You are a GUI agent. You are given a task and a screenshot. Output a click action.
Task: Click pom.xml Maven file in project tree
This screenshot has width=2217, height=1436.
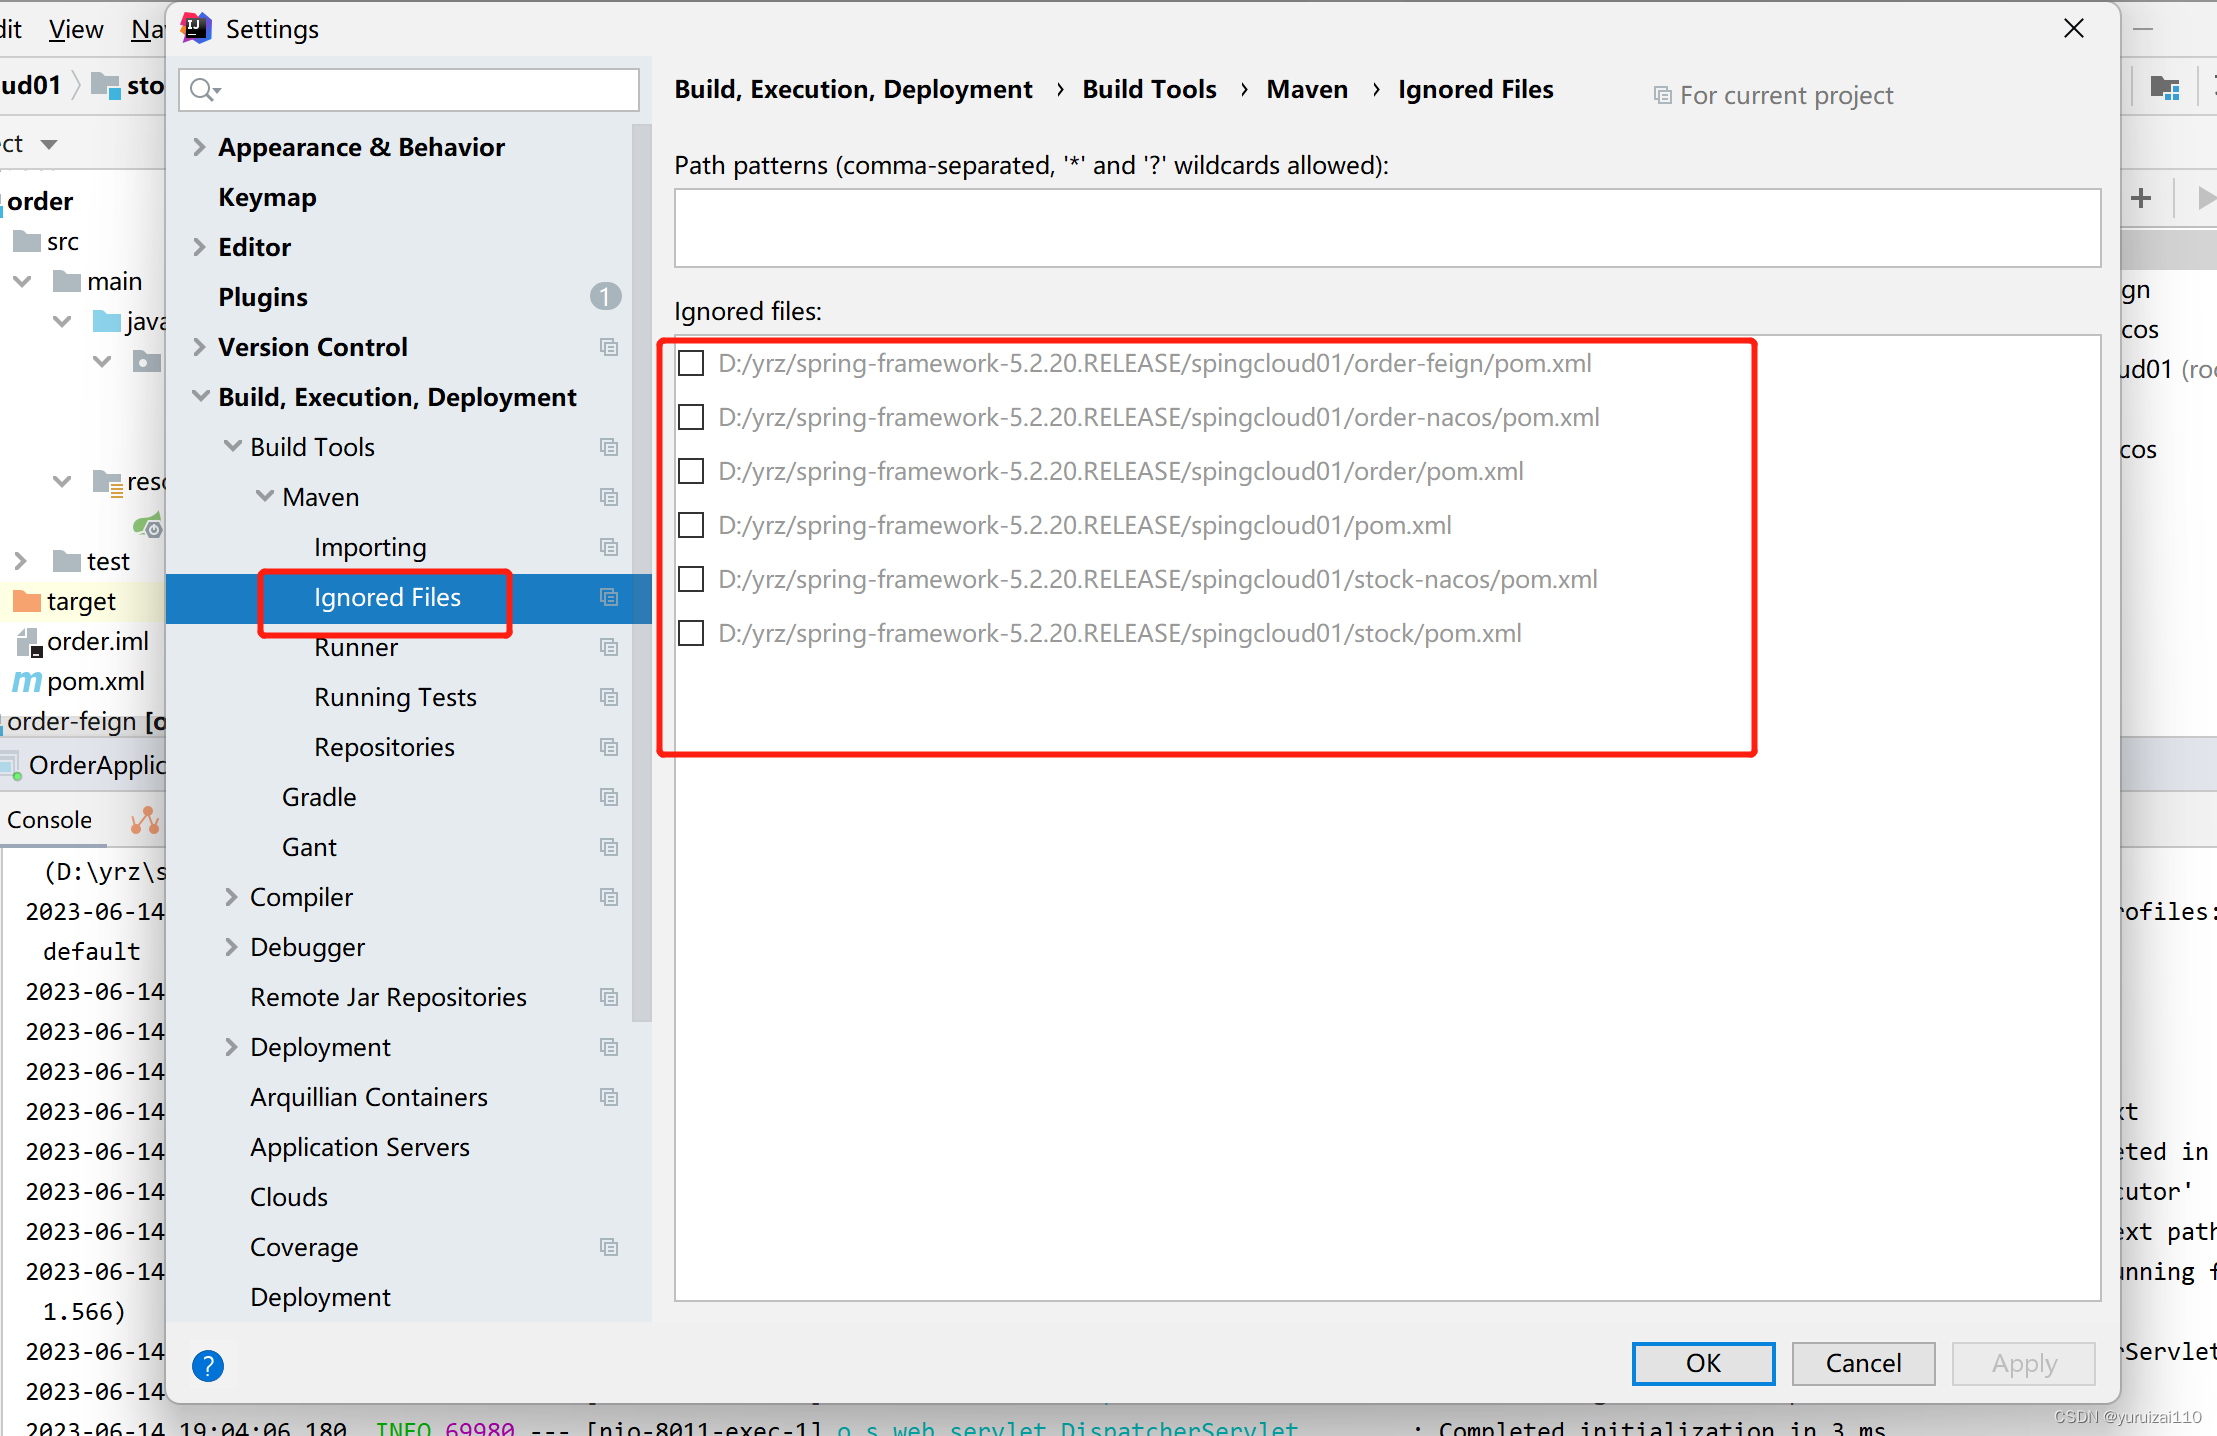94,681
